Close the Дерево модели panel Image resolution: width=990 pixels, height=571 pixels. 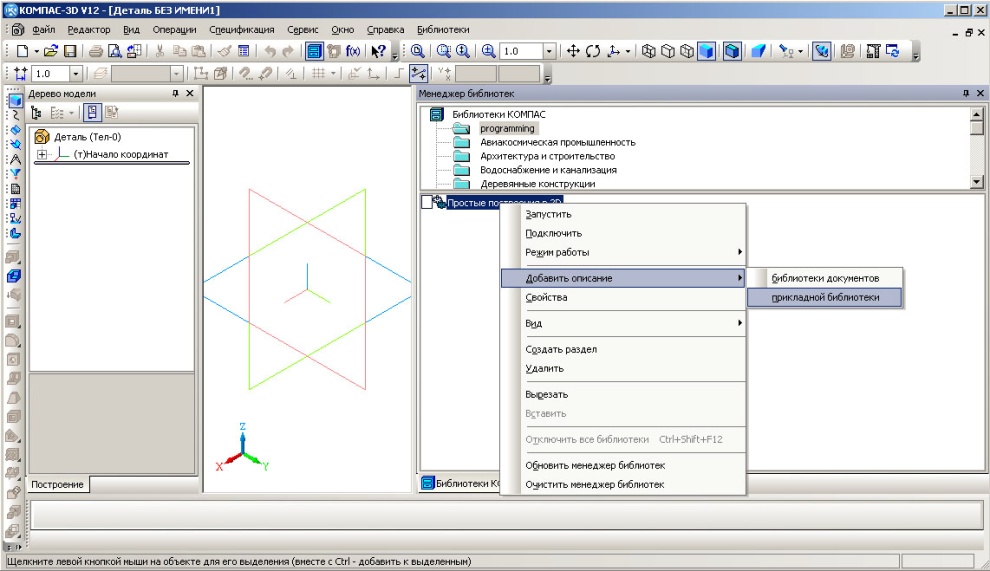190,93
